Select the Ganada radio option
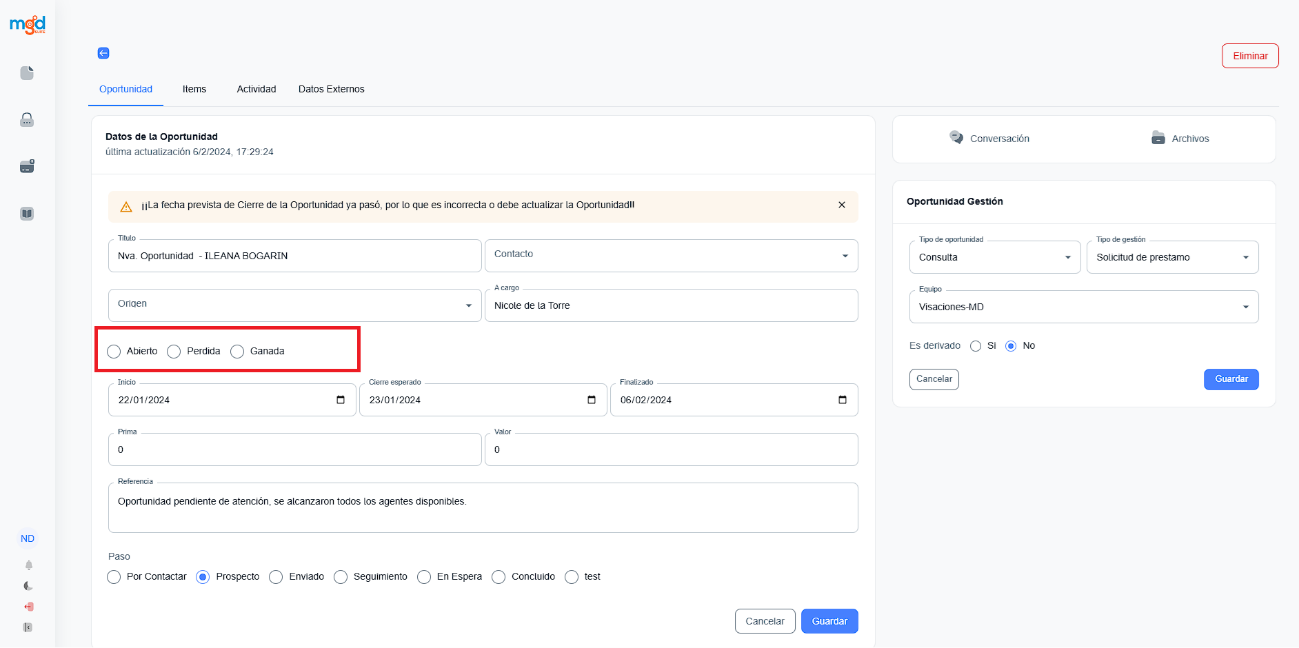Image resolution: width=1299 pixels, height=648 pixels. click(x=237, y=351)
